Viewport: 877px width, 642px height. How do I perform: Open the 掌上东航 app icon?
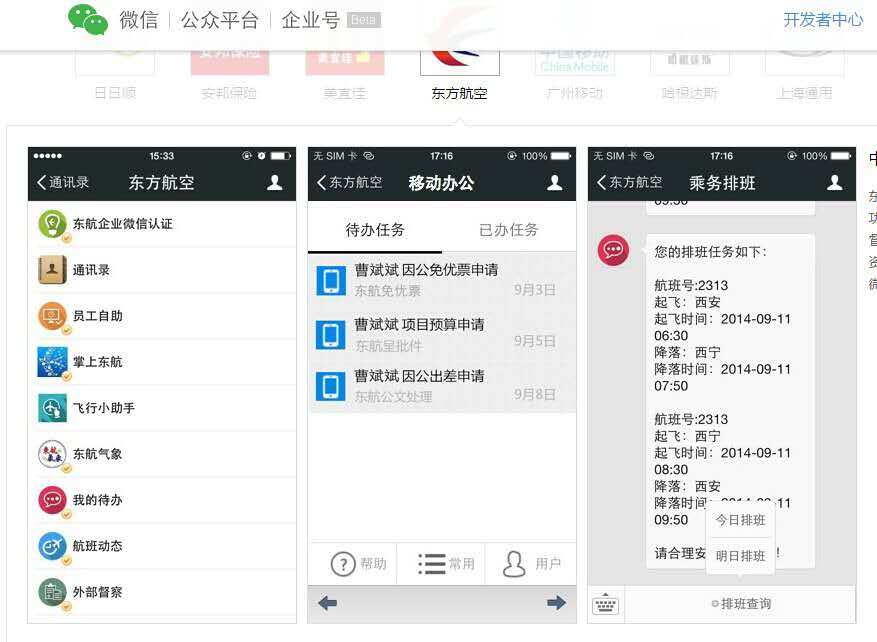[52, 362]
